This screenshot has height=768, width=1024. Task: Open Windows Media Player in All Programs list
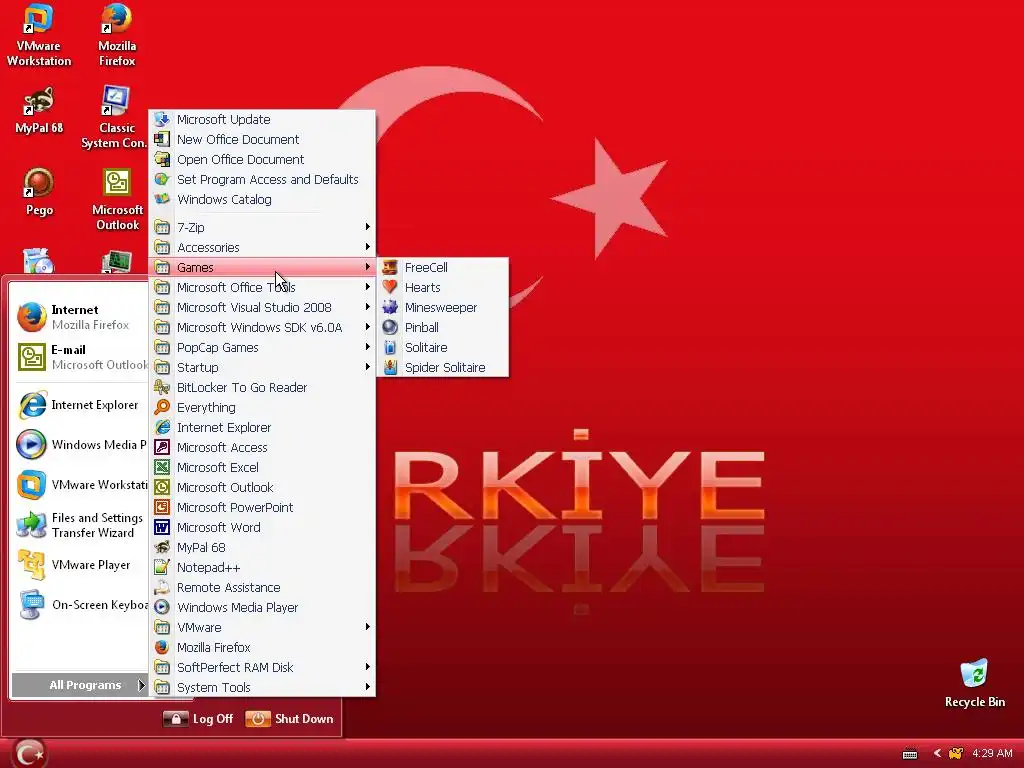[262, 607]
